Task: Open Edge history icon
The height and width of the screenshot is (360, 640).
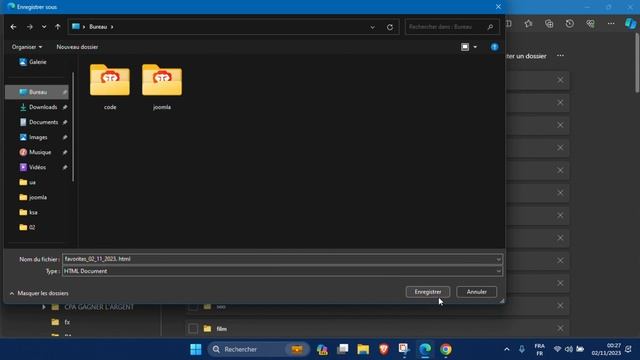Action: coord(569,24)
